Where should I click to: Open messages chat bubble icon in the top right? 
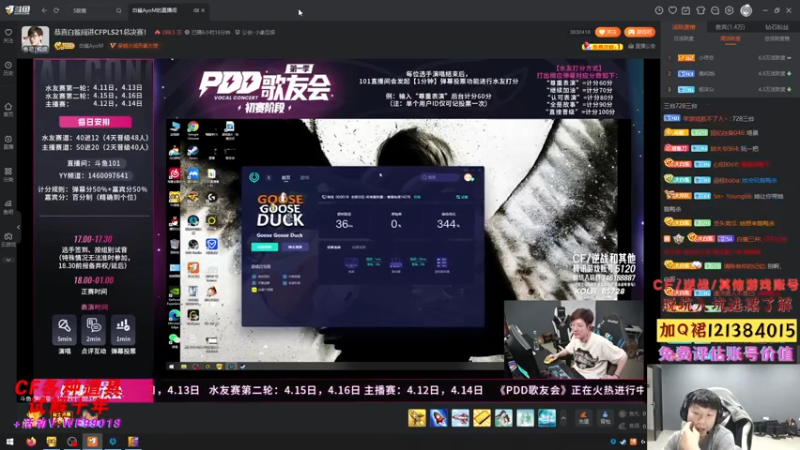point(715,10)
